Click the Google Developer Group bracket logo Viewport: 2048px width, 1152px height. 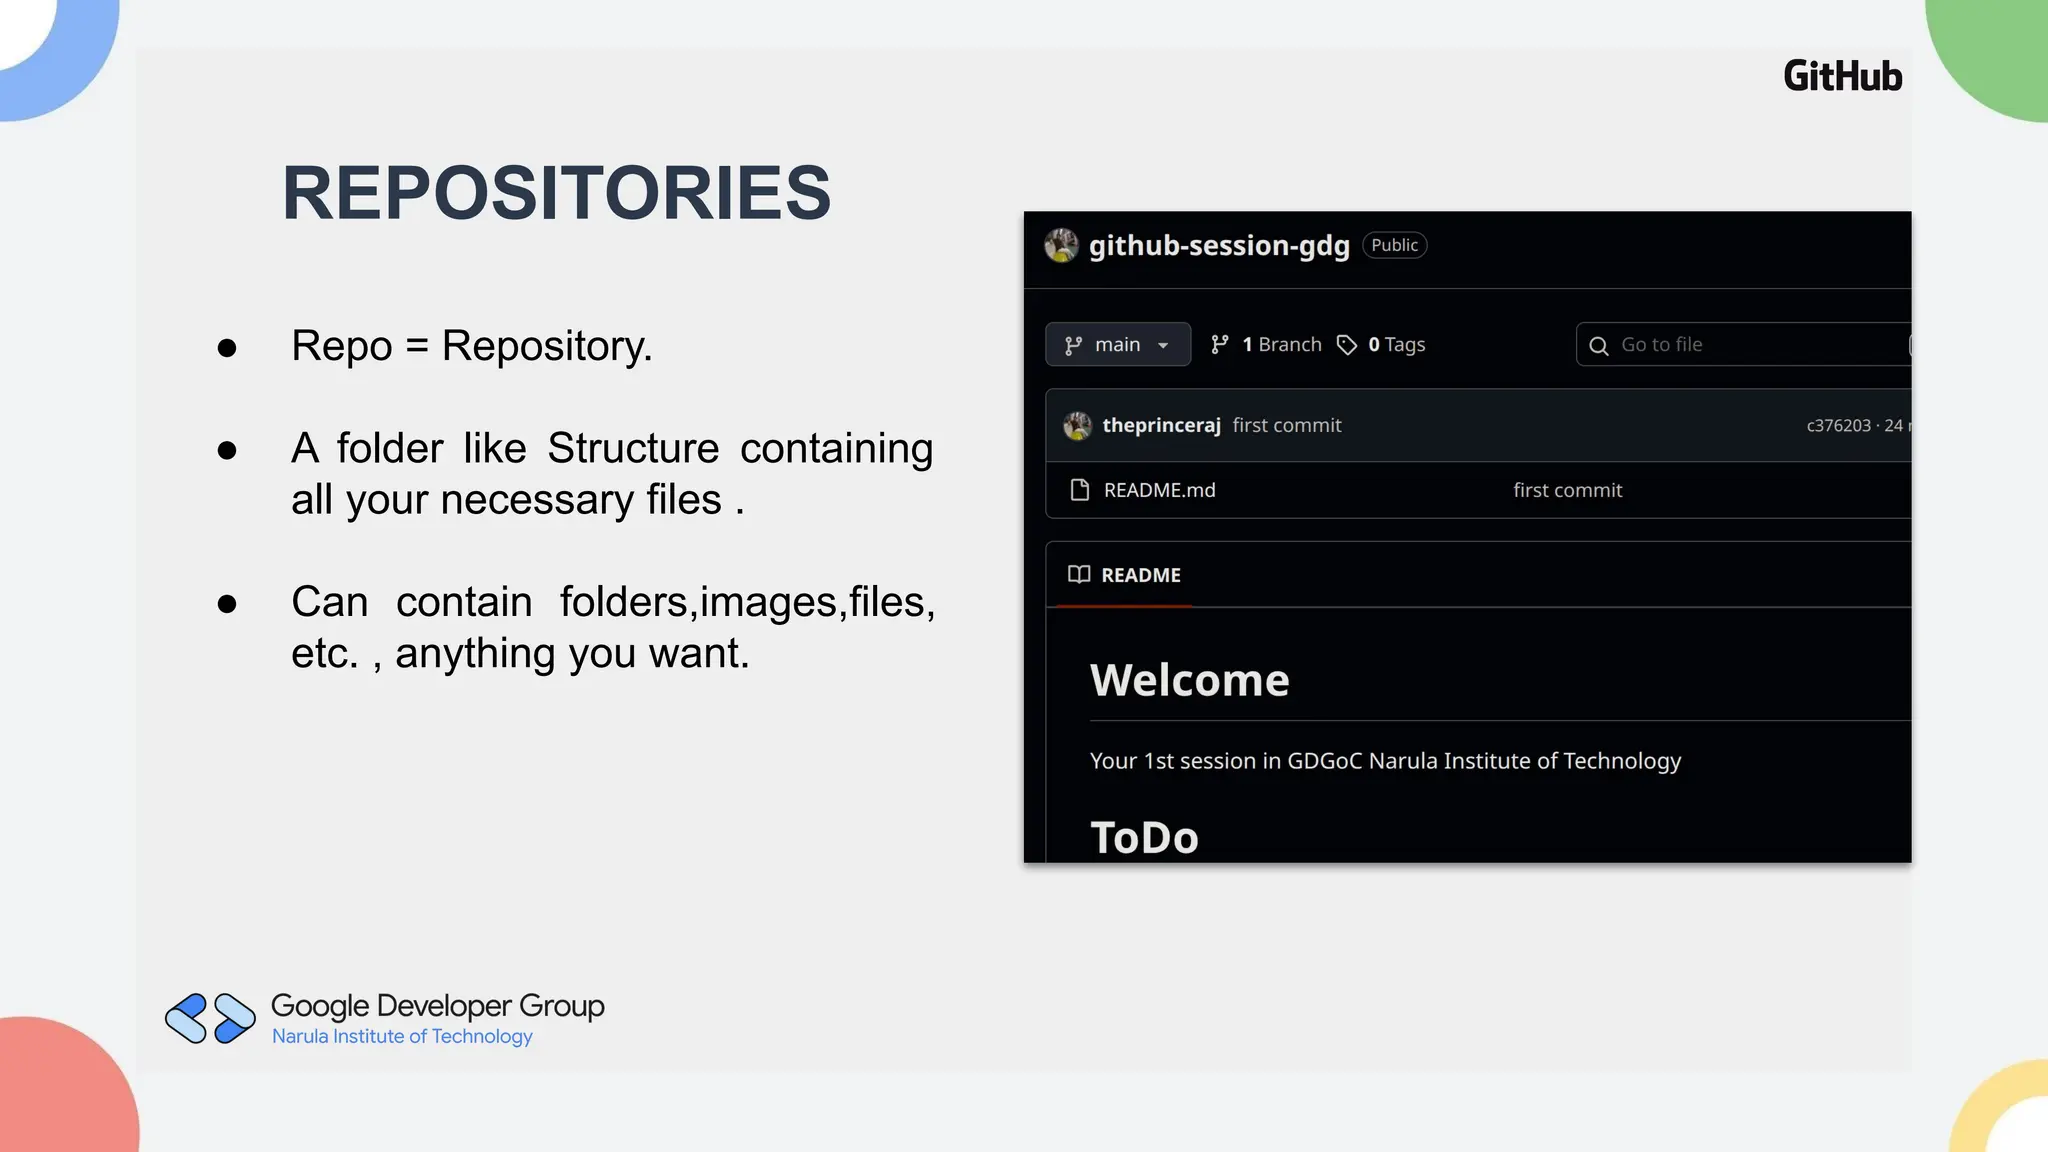(x=210, y=1018)
